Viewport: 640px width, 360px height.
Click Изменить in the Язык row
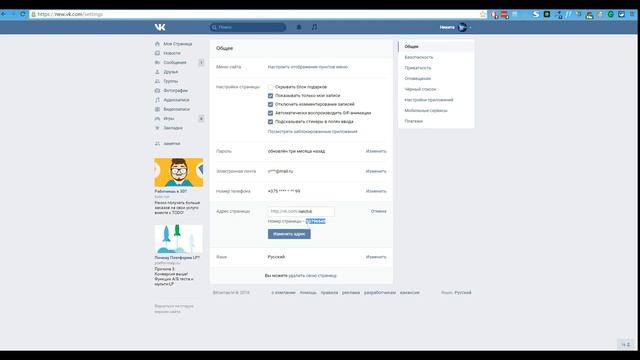pyautogui.click(x=376, y=257)
